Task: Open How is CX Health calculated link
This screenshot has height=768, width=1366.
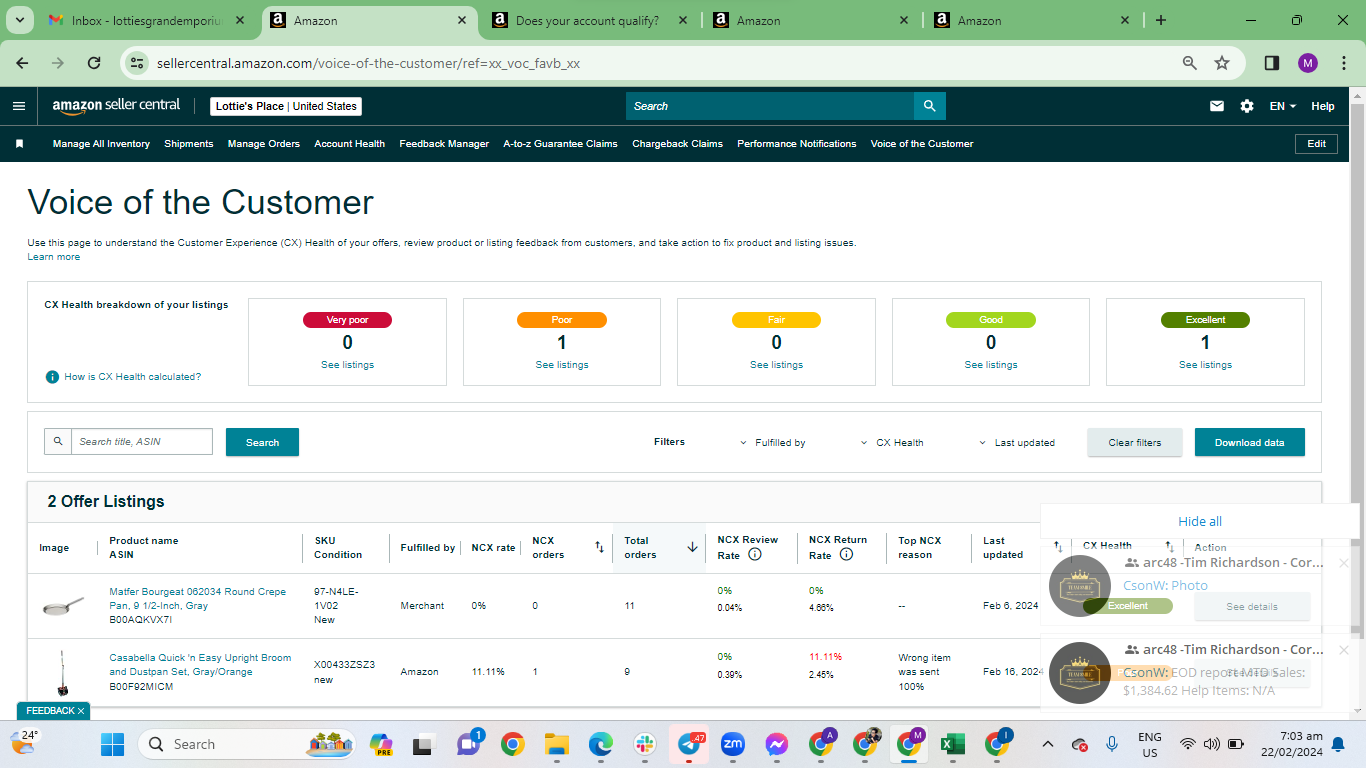Action: (x=133, y=377)
